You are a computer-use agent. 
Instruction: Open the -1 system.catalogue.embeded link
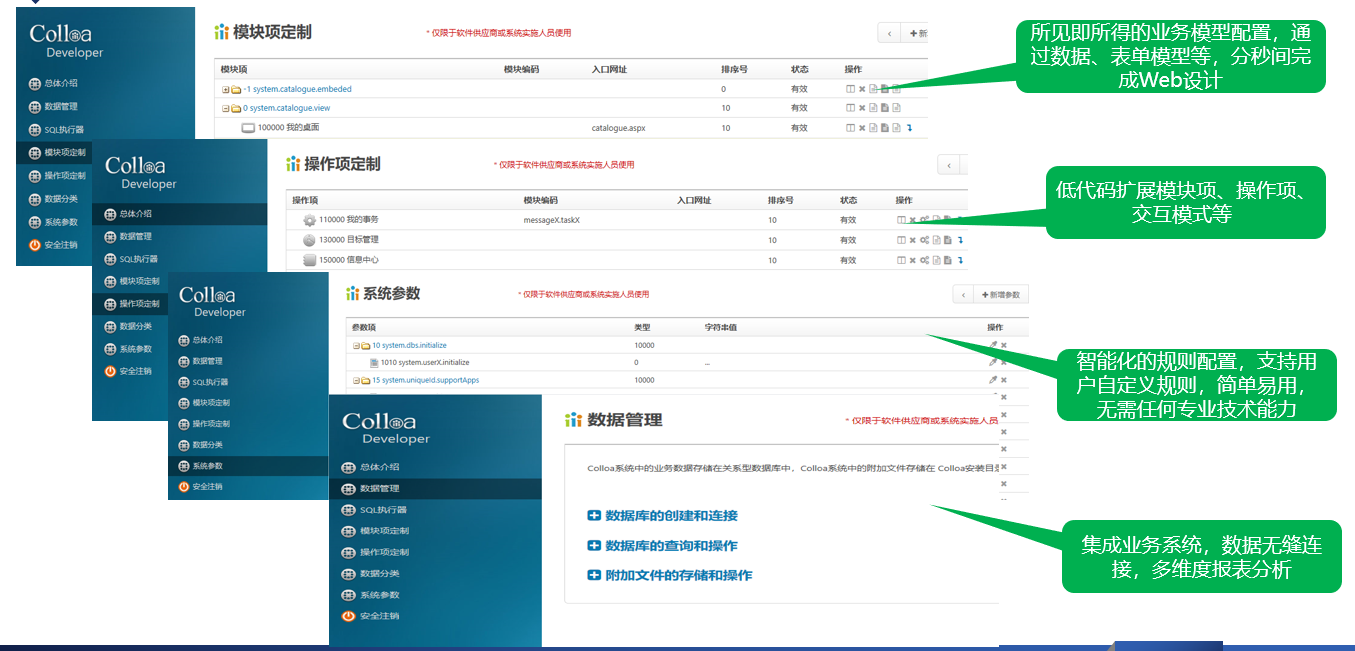point(298,89)
